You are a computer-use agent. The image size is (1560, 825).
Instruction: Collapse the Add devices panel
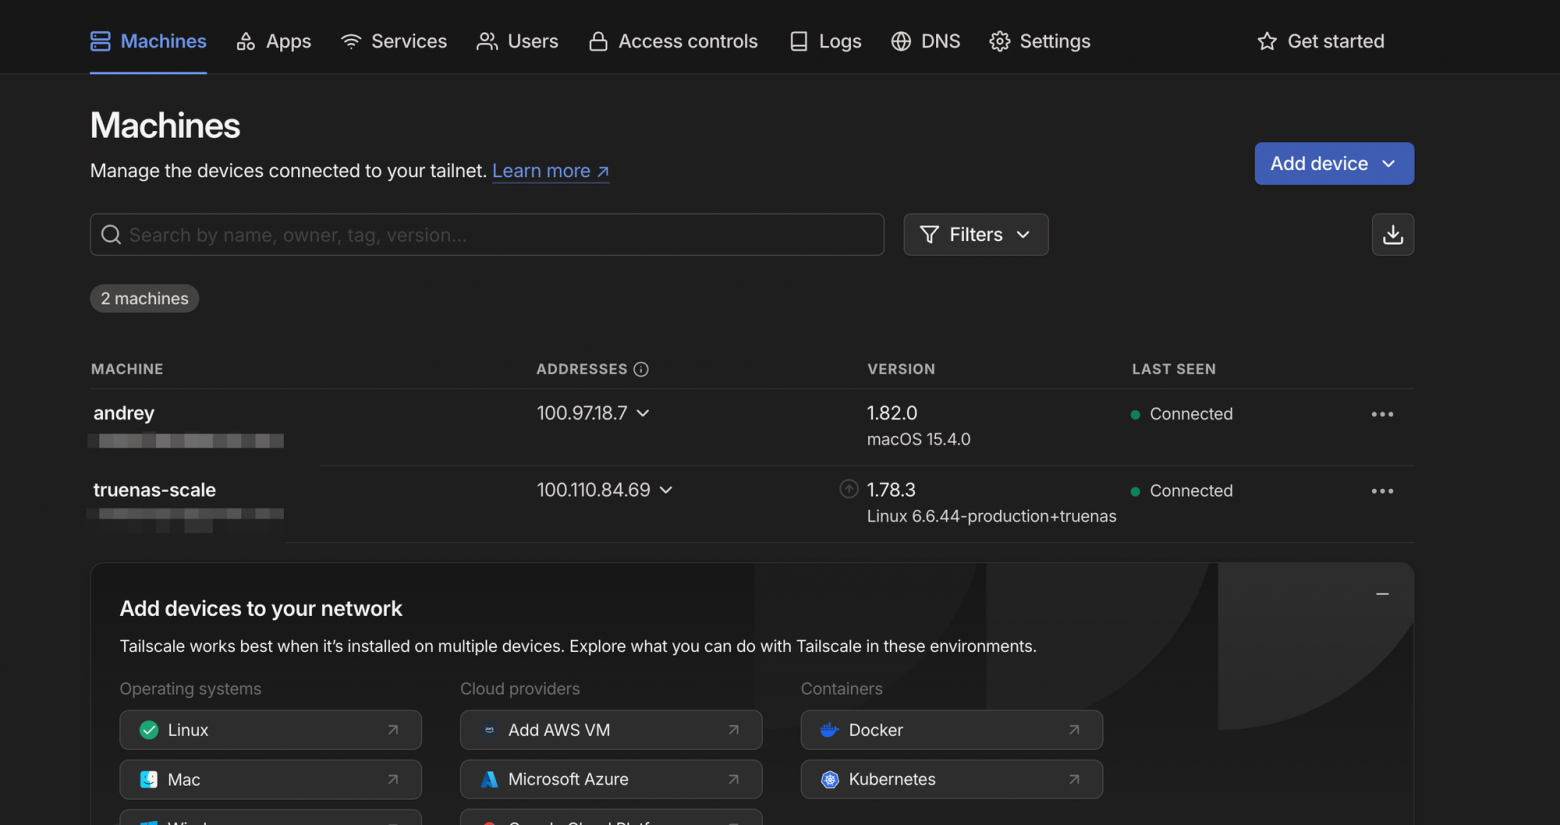pyautogui.click(x=1382, y=594)
